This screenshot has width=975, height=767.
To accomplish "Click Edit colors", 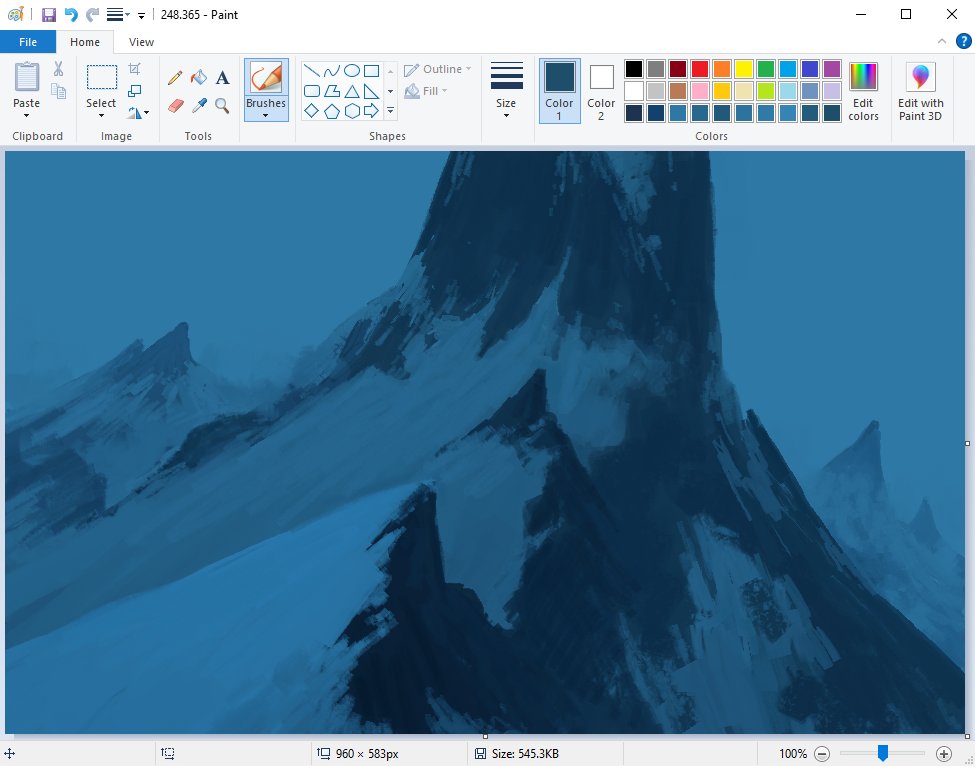I will [863, 91].
